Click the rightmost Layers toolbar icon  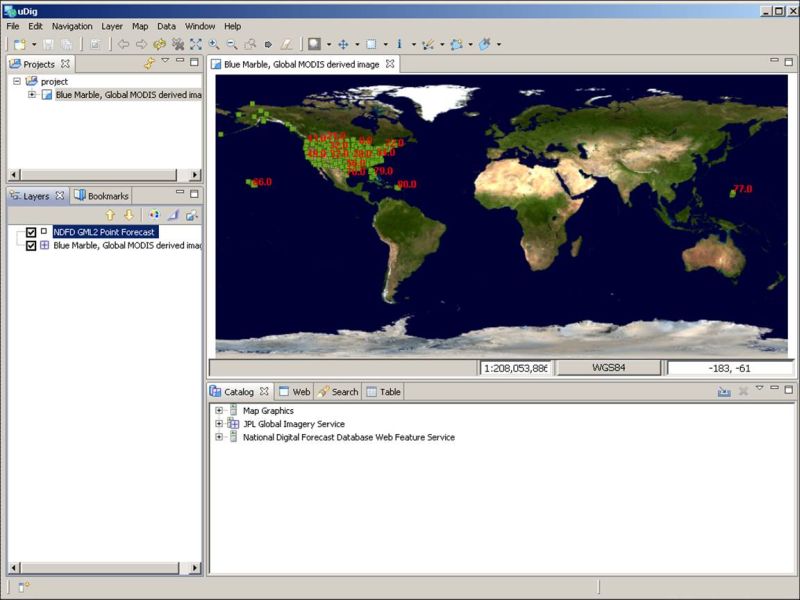click(x=191, y=215)
